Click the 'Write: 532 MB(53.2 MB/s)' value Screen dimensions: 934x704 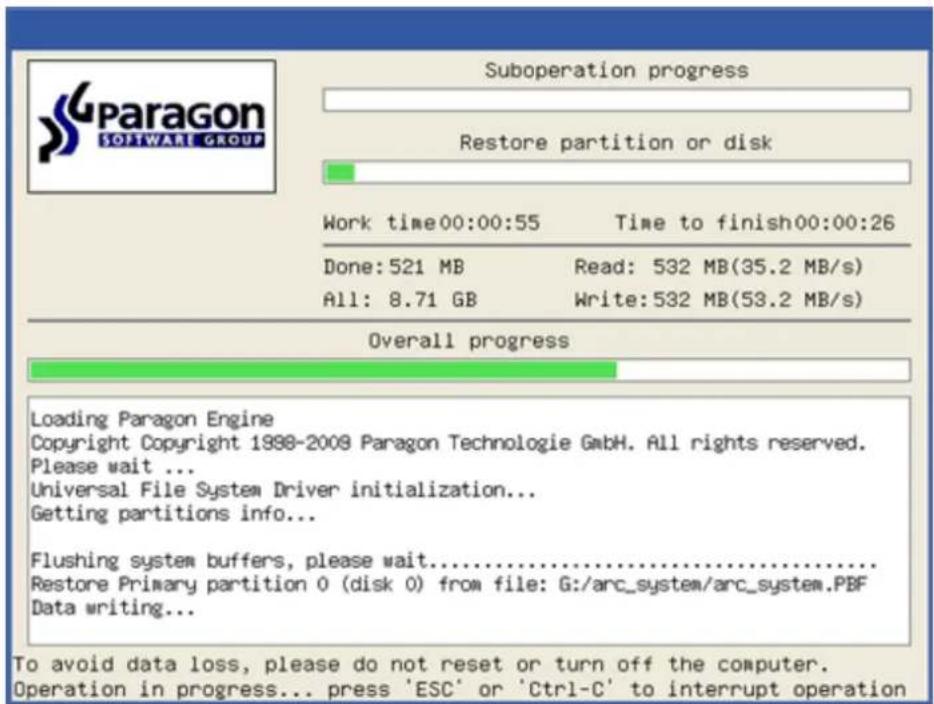pos(718,299)
